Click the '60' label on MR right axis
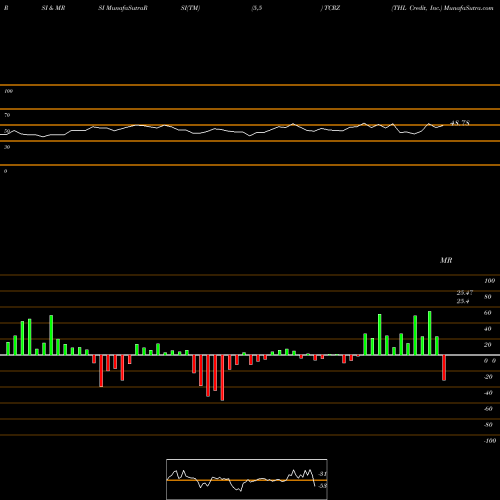Viewport: 500px width, 500px height. pos(487,313)
